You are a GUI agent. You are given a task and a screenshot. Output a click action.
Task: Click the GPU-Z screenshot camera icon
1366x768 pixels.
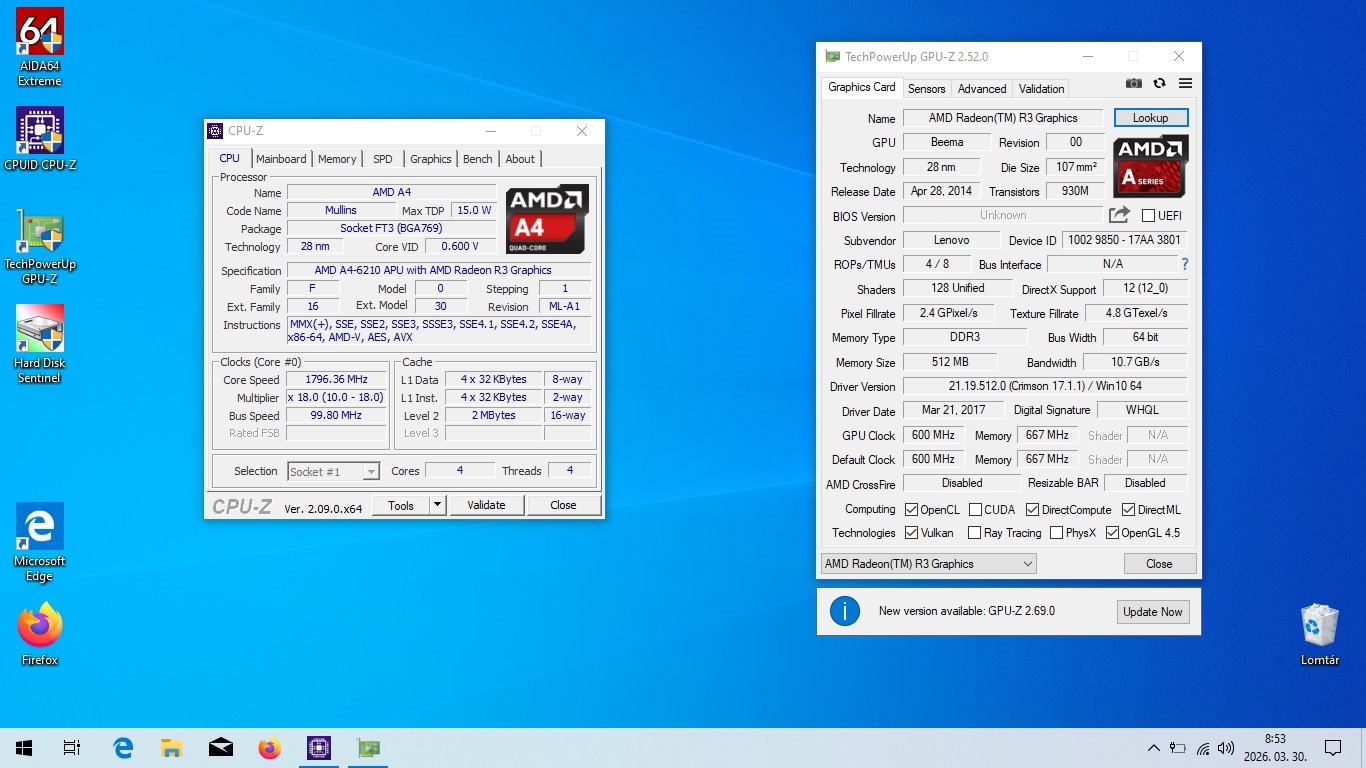click(x=1133, y=84)
